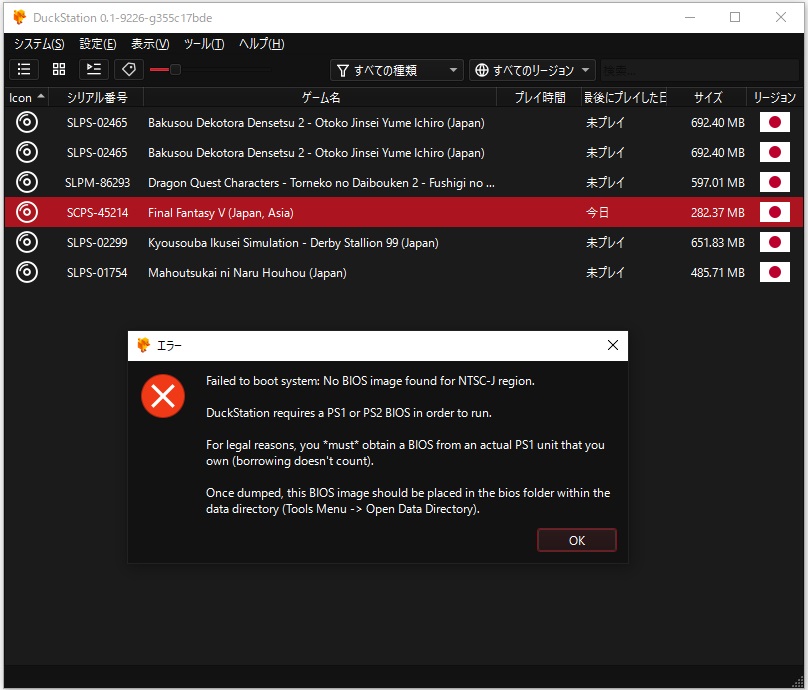Select Final Fantasy V (Japan, Asia) title
This screenshot has width=808, height=690.
[x=221, y=213]
